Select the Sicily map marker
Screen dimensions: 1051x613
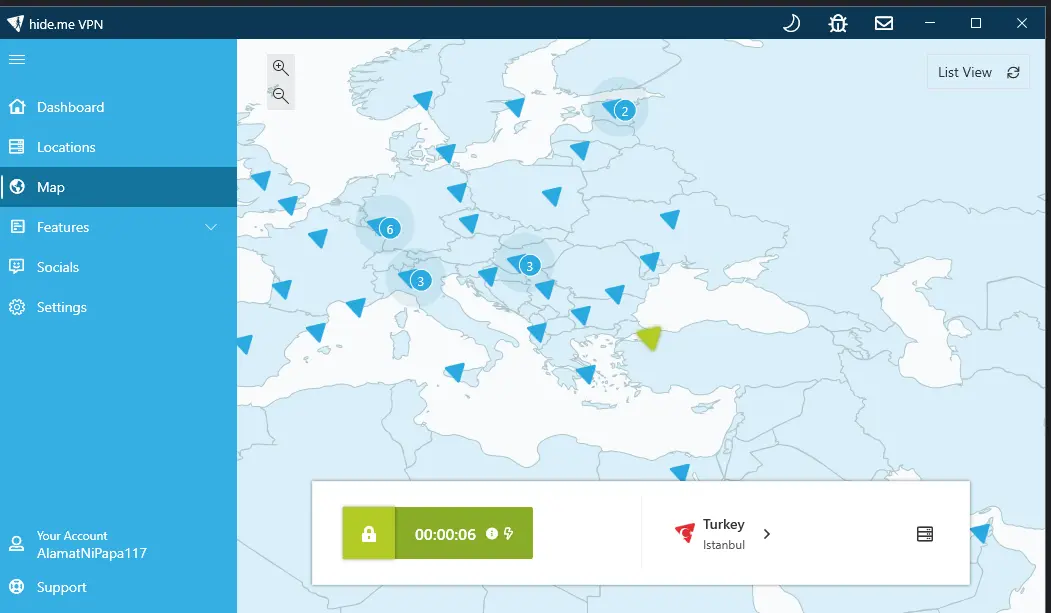(456, 372)
